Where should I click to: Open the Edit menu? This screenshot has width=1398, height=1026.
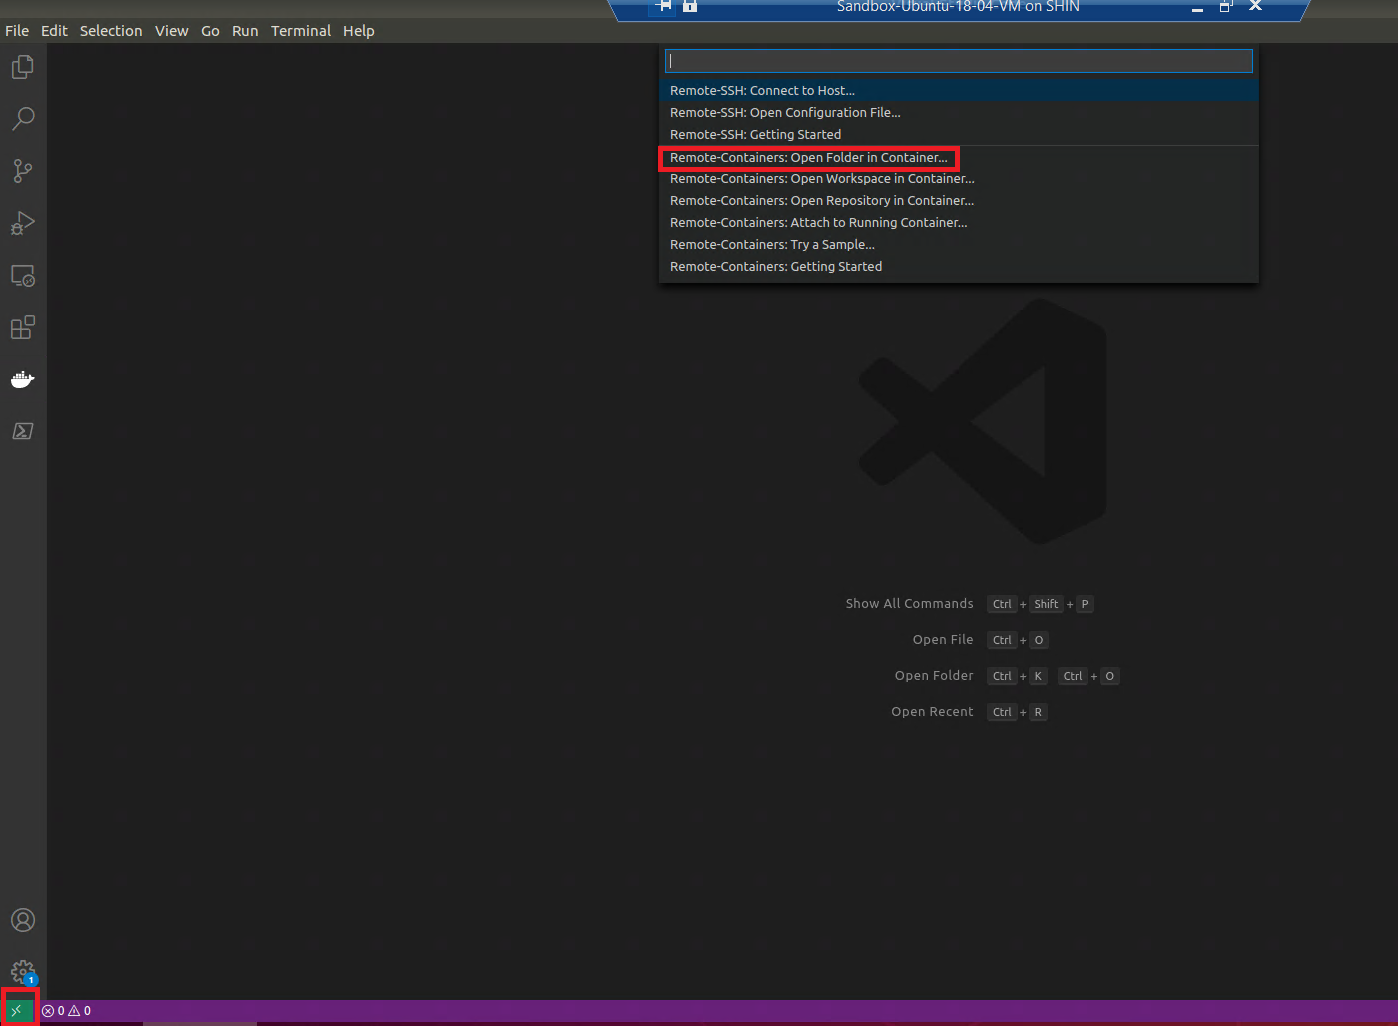[x=54, y=31]
